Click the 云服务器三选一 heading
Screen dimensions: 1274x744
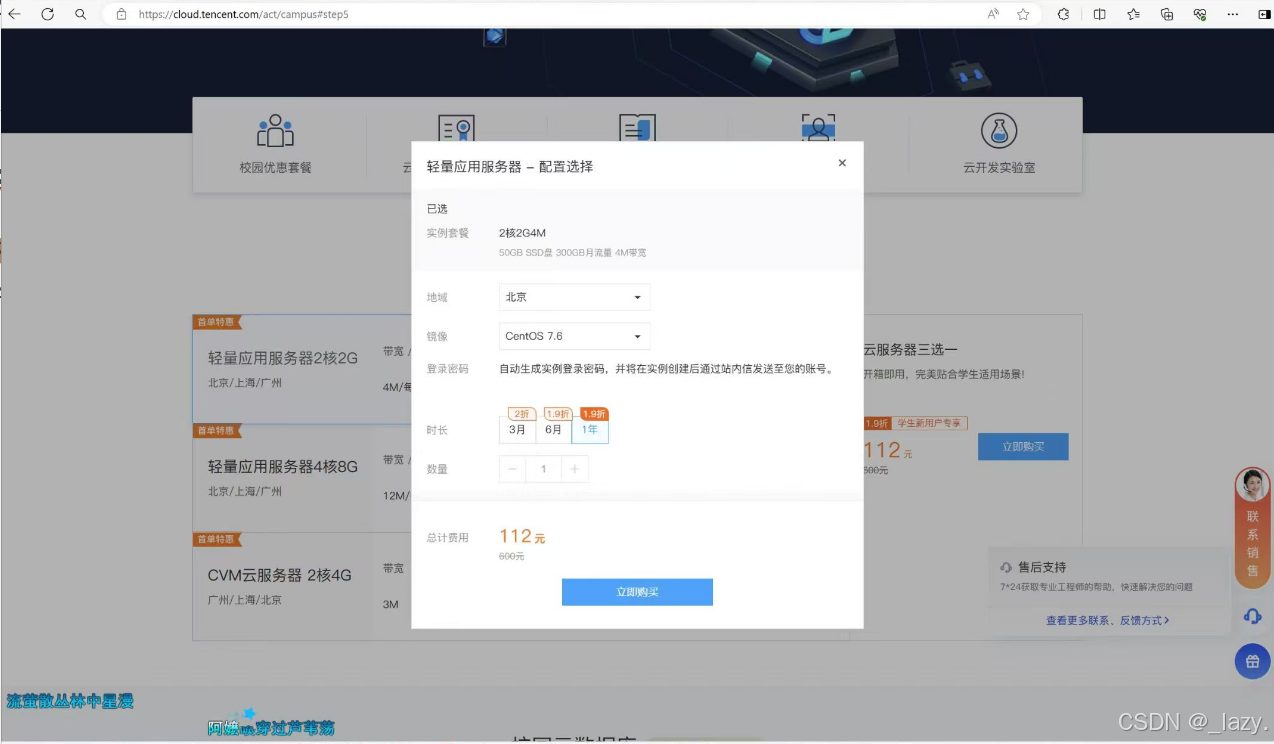coord(910,349)
